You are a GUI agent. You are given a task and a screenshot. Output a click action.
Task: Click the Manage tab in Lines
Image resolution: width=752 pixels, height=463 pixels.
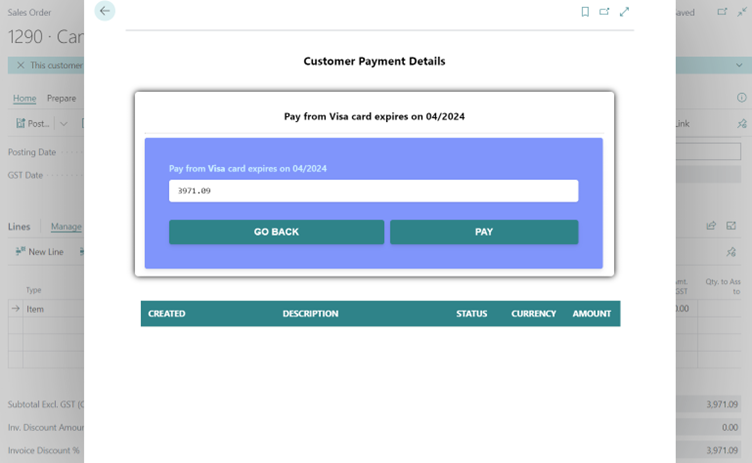[x=66, y=226]
